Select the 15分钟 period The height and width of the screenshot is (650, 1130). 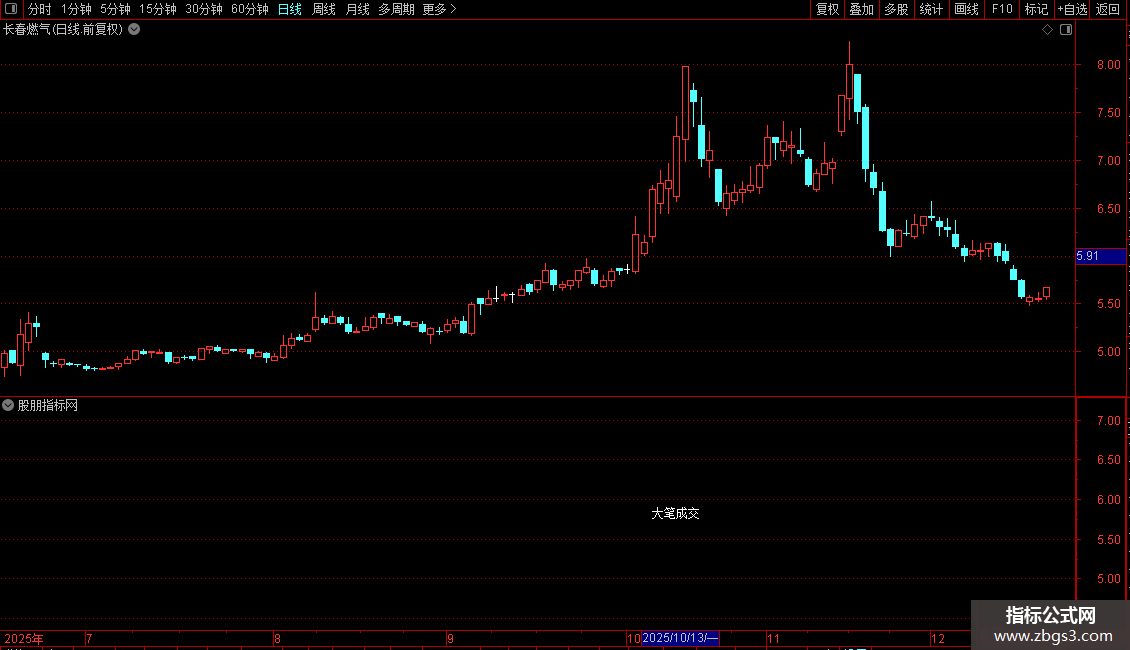coord(158,9)
